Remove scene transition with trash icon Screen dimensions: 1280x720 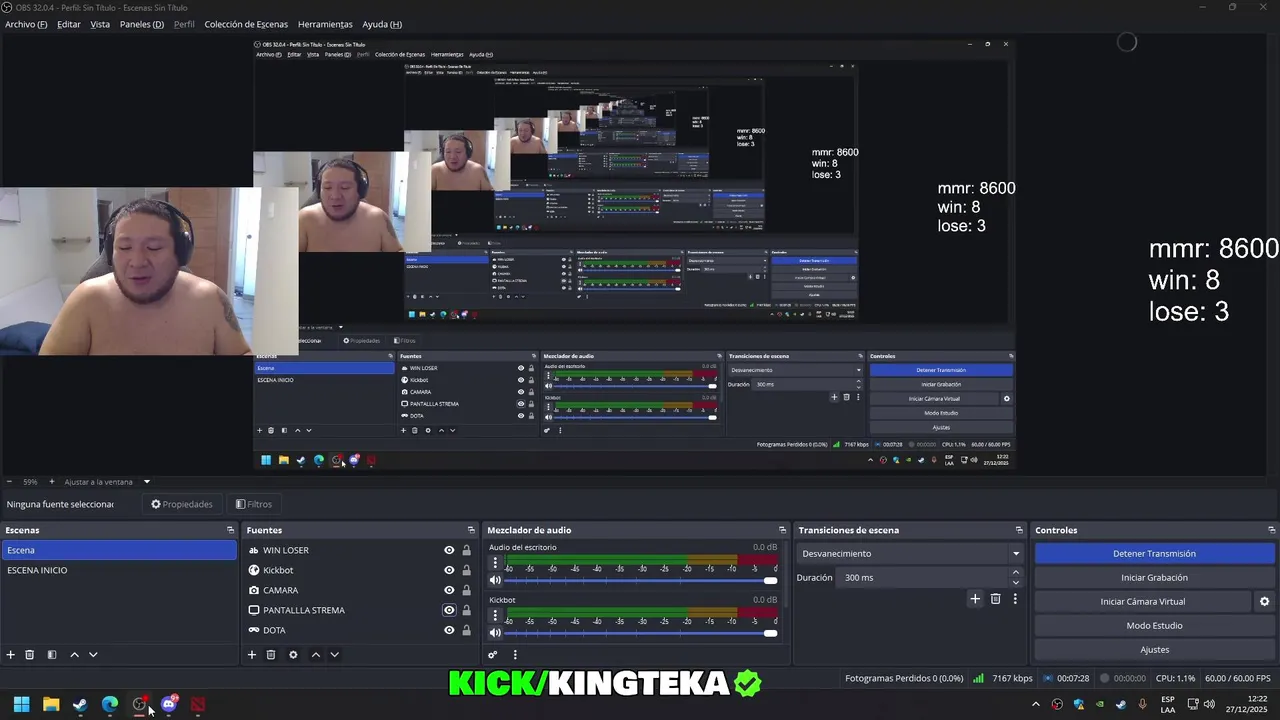995,599
